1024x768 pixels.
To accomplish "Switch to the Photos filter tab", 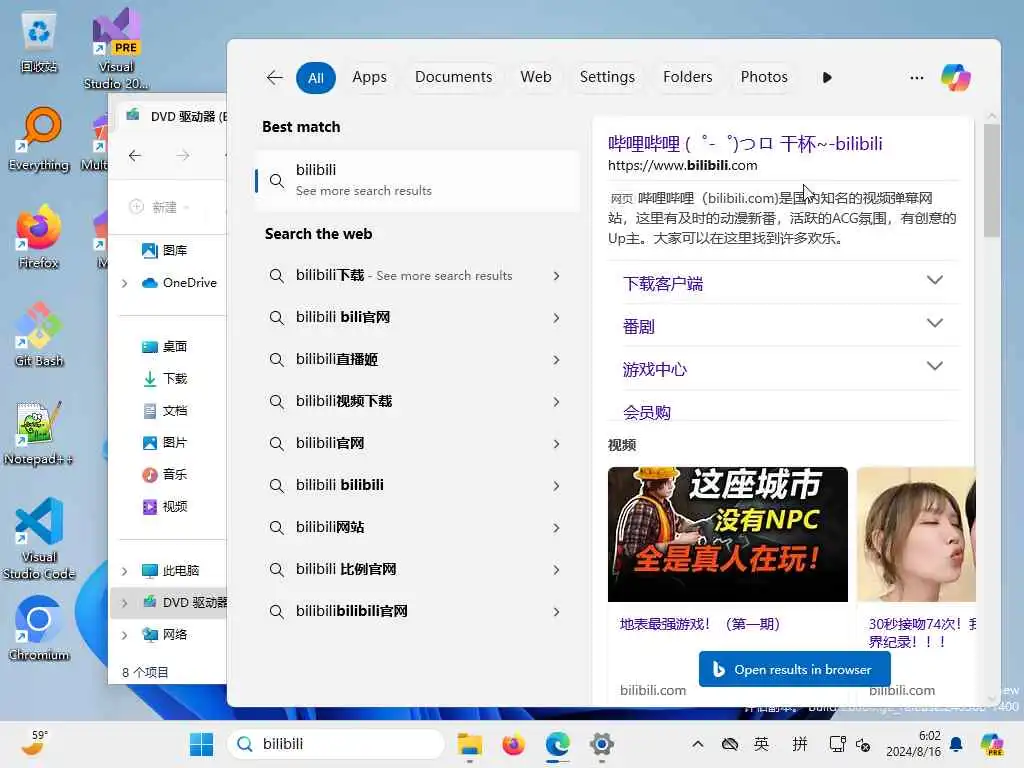I will coord(763,77).
